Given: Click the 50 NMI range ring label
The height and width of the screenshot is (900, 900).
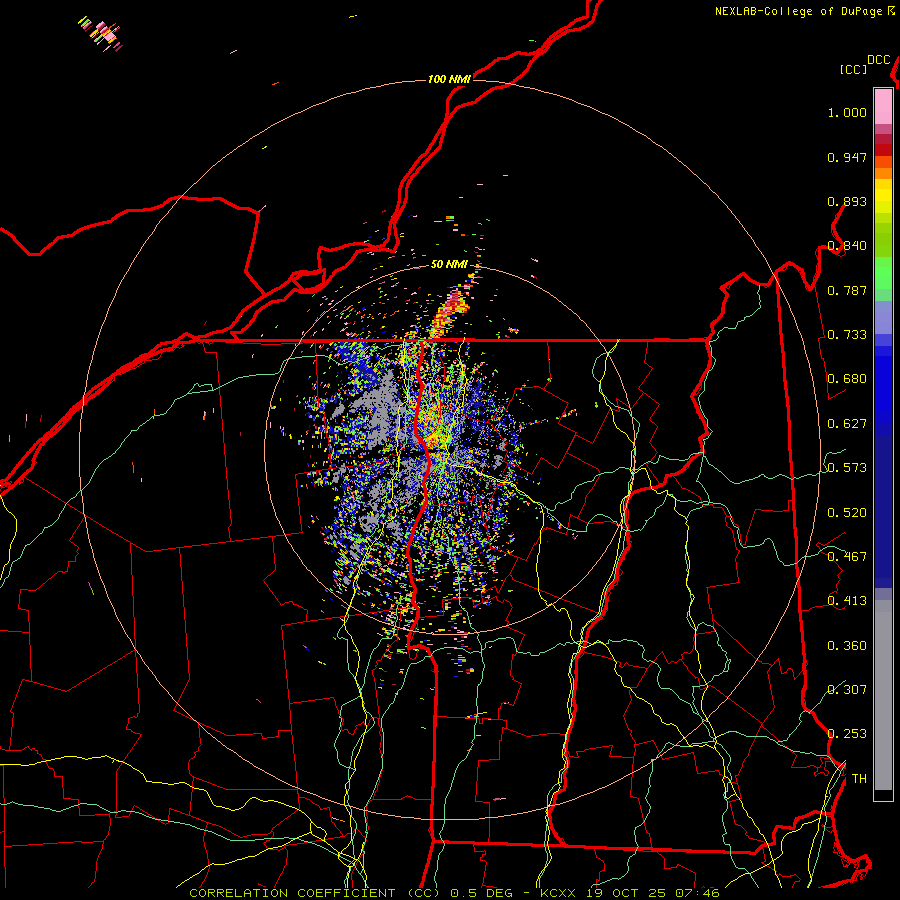Looking at the screenshot, I should [x=449, y=264].
